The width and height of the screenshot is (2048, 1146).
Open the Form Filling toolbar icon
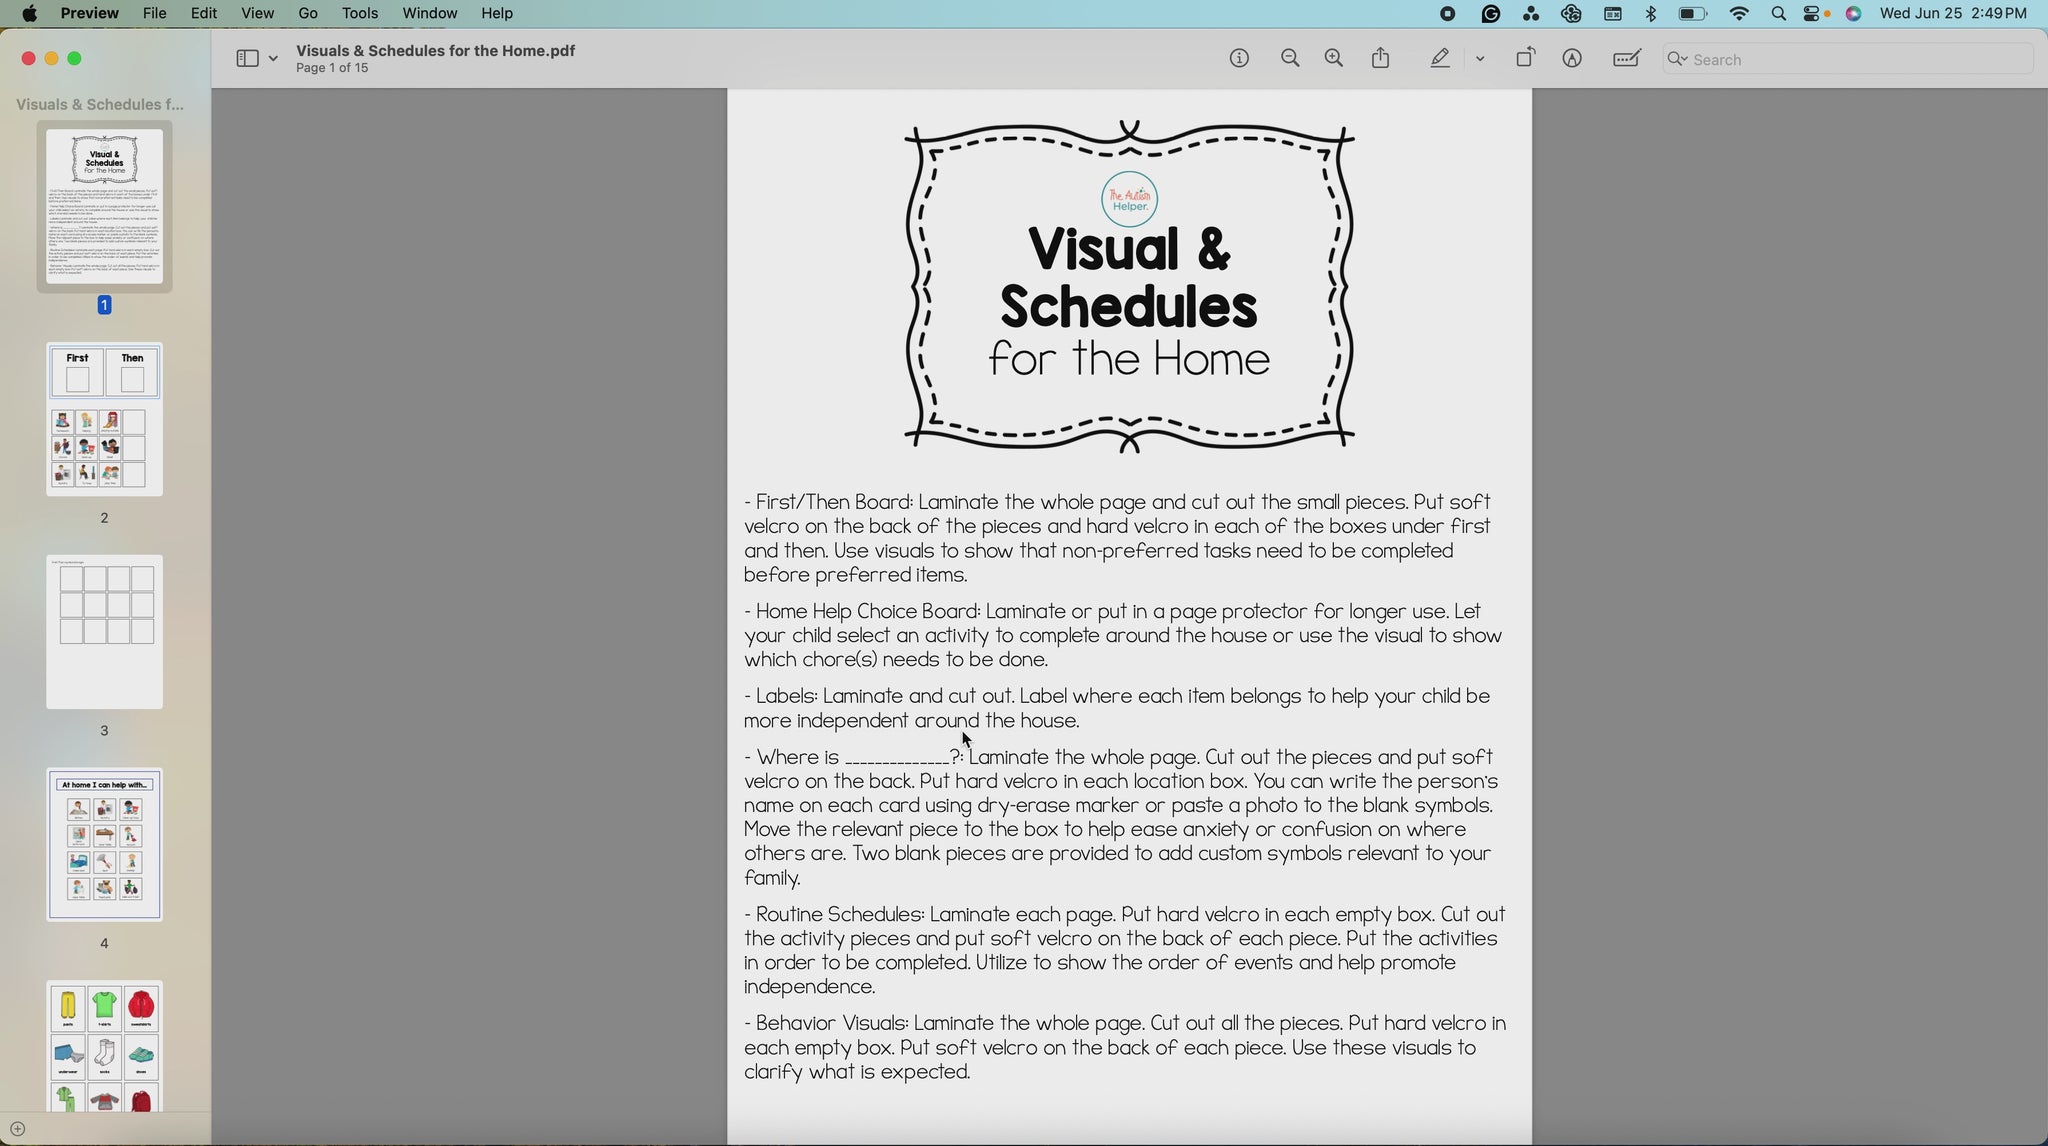(x=1627, y=59)
